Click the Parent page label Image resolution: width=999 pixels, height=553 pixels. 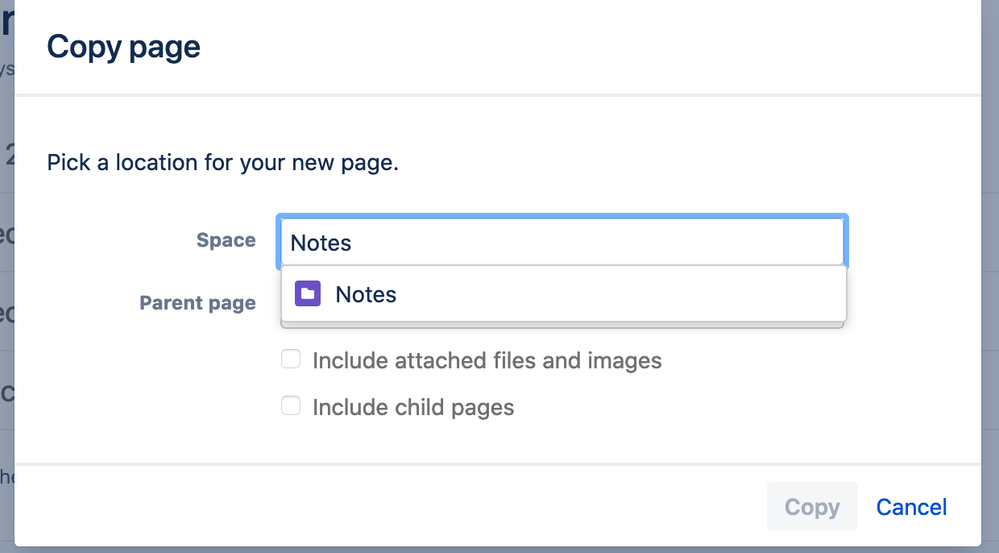point(197,302)
